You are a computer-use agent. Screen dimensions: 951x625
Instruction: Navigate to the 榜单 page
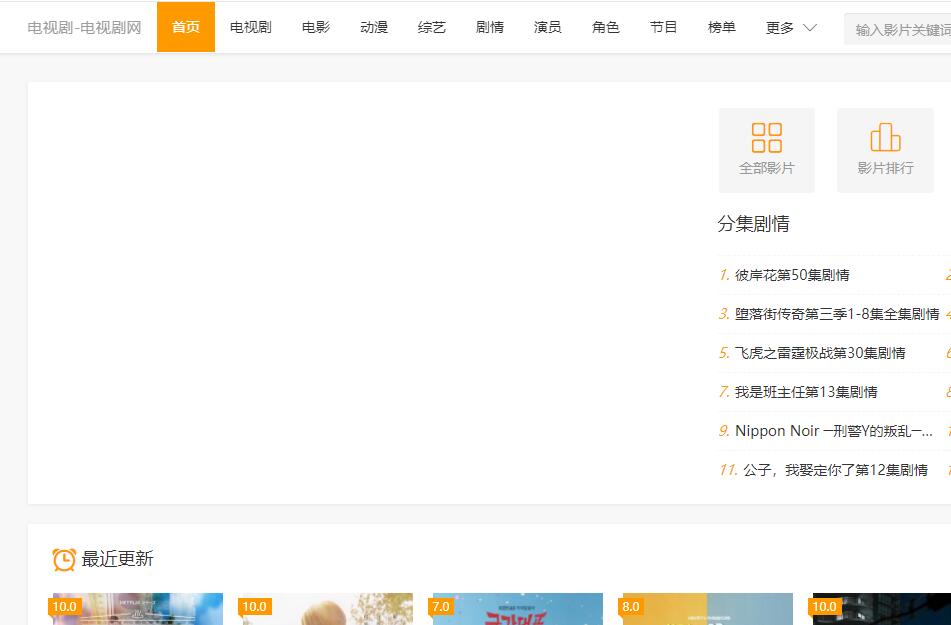point(722,28)
